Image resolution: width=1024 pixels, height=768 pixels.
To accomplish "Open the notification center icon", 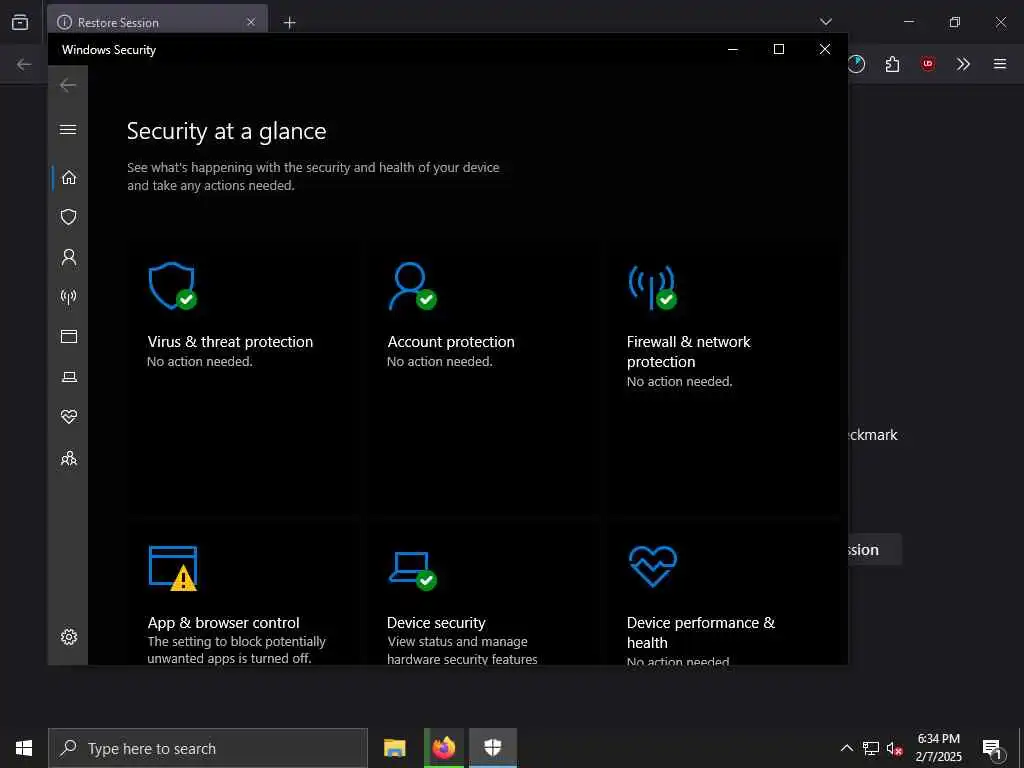I will click(x=992, y=749).
